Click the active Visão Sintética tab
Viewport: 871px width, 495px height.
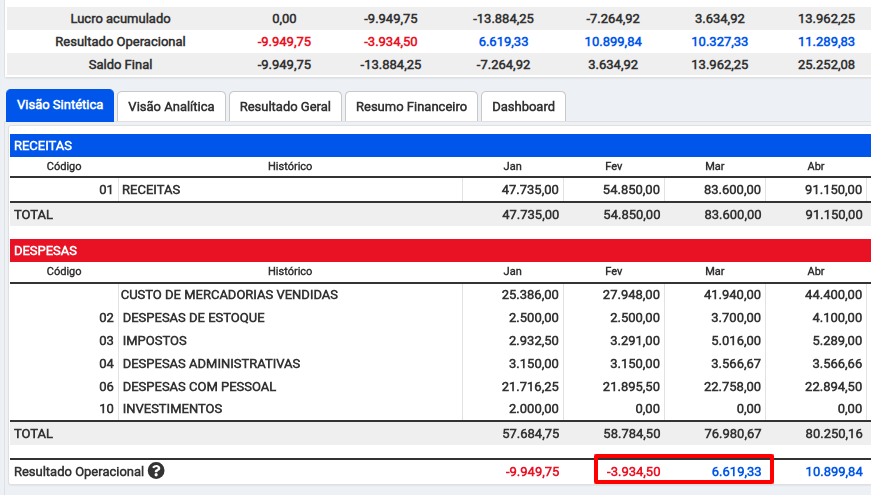point(60,105)
